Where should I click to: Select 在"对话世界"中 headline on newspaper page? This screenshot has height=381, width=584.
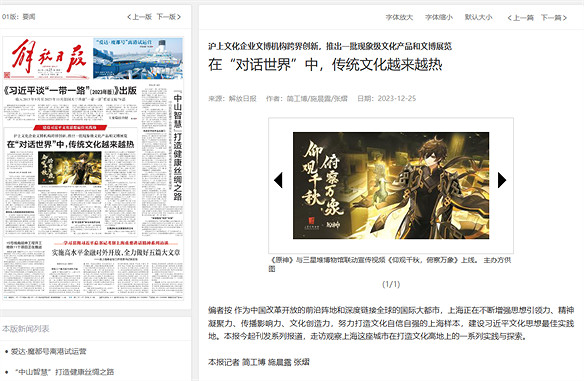[70, 144]
